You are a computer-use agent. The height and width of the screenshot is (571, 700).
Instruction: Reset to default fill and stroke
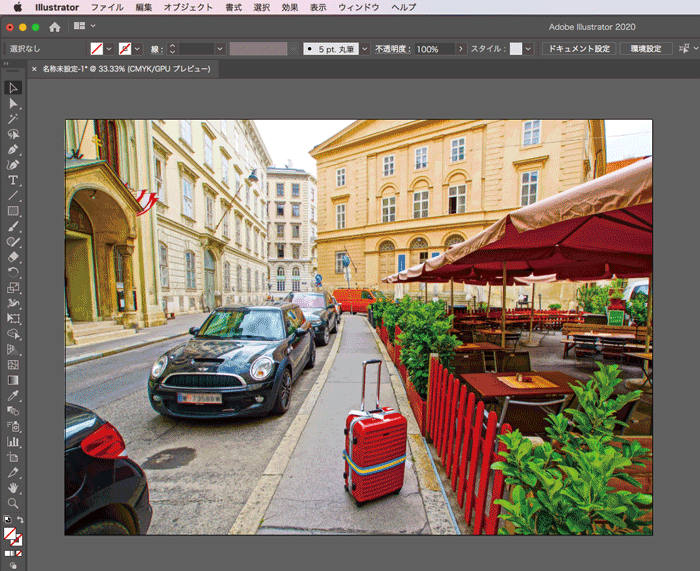(8, 520)
